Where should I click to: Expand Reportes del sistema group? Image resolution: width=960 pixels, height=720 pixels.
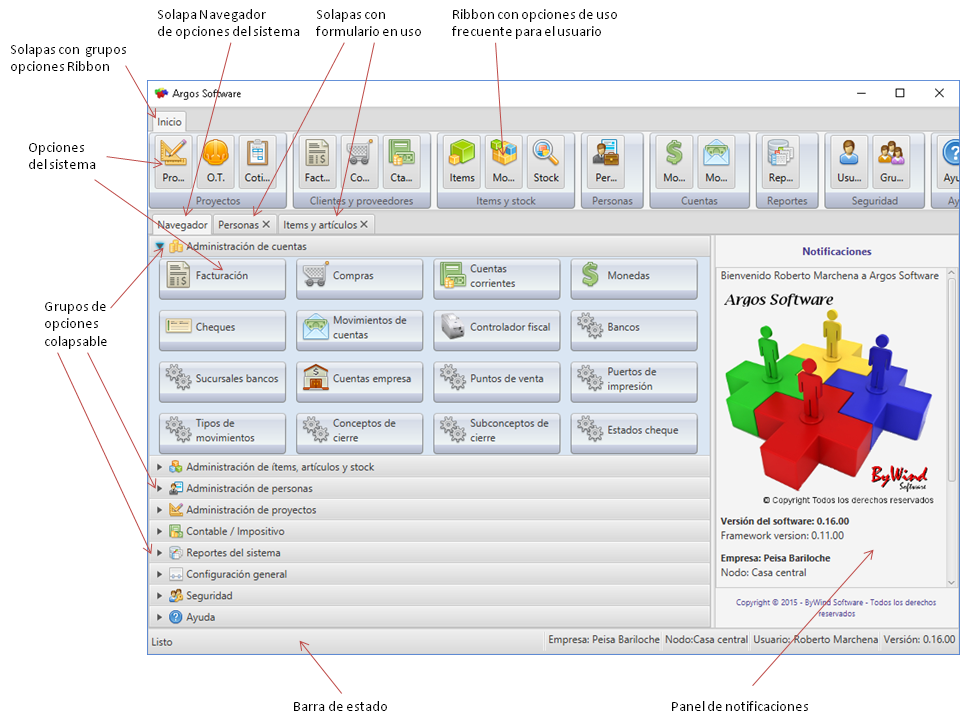click(x=159, y=553)
